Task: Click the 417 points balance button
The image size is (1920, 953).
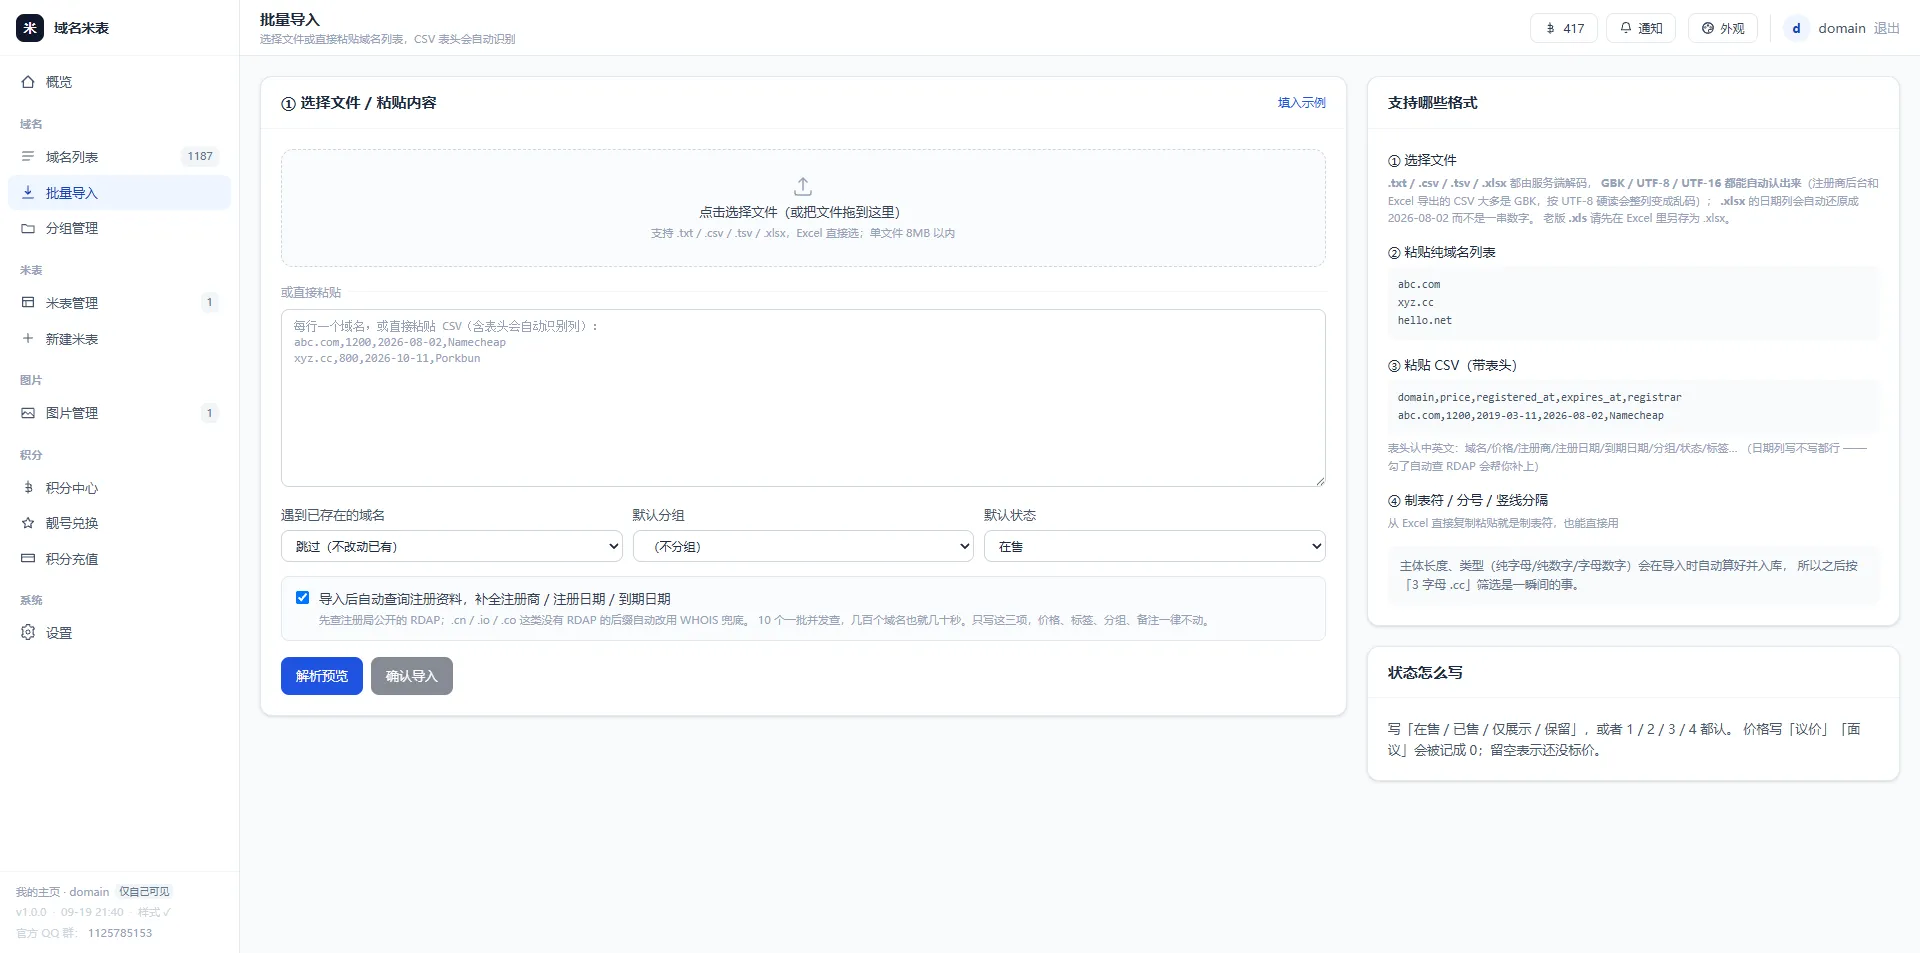Action: [1564, 28]
